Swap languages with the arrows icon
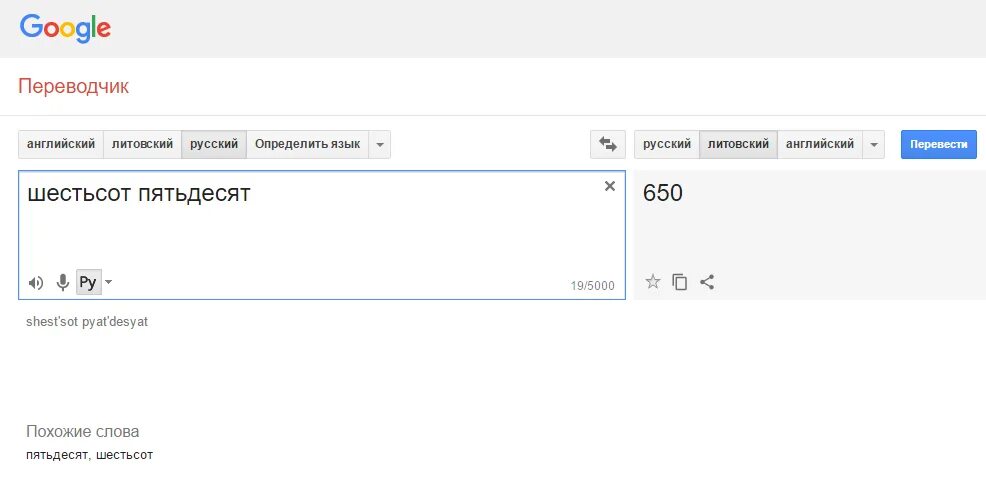The width and height of the screenshot is (986, 484). 607,144
